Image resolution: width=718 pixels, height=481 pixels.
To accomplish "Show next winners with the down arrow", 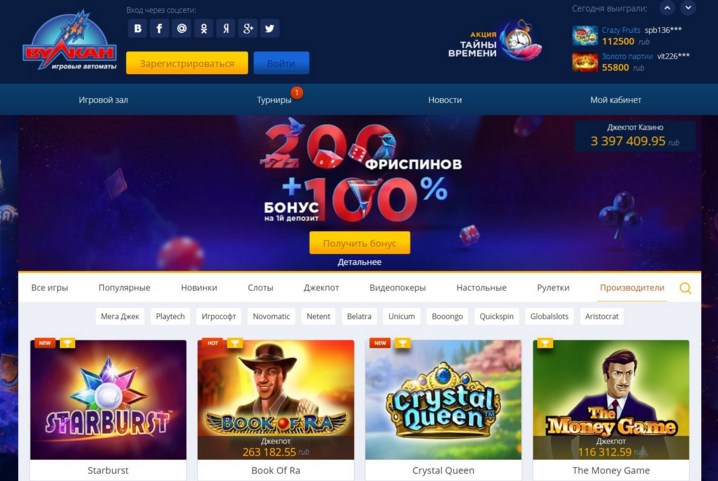I will pos(688,8).
